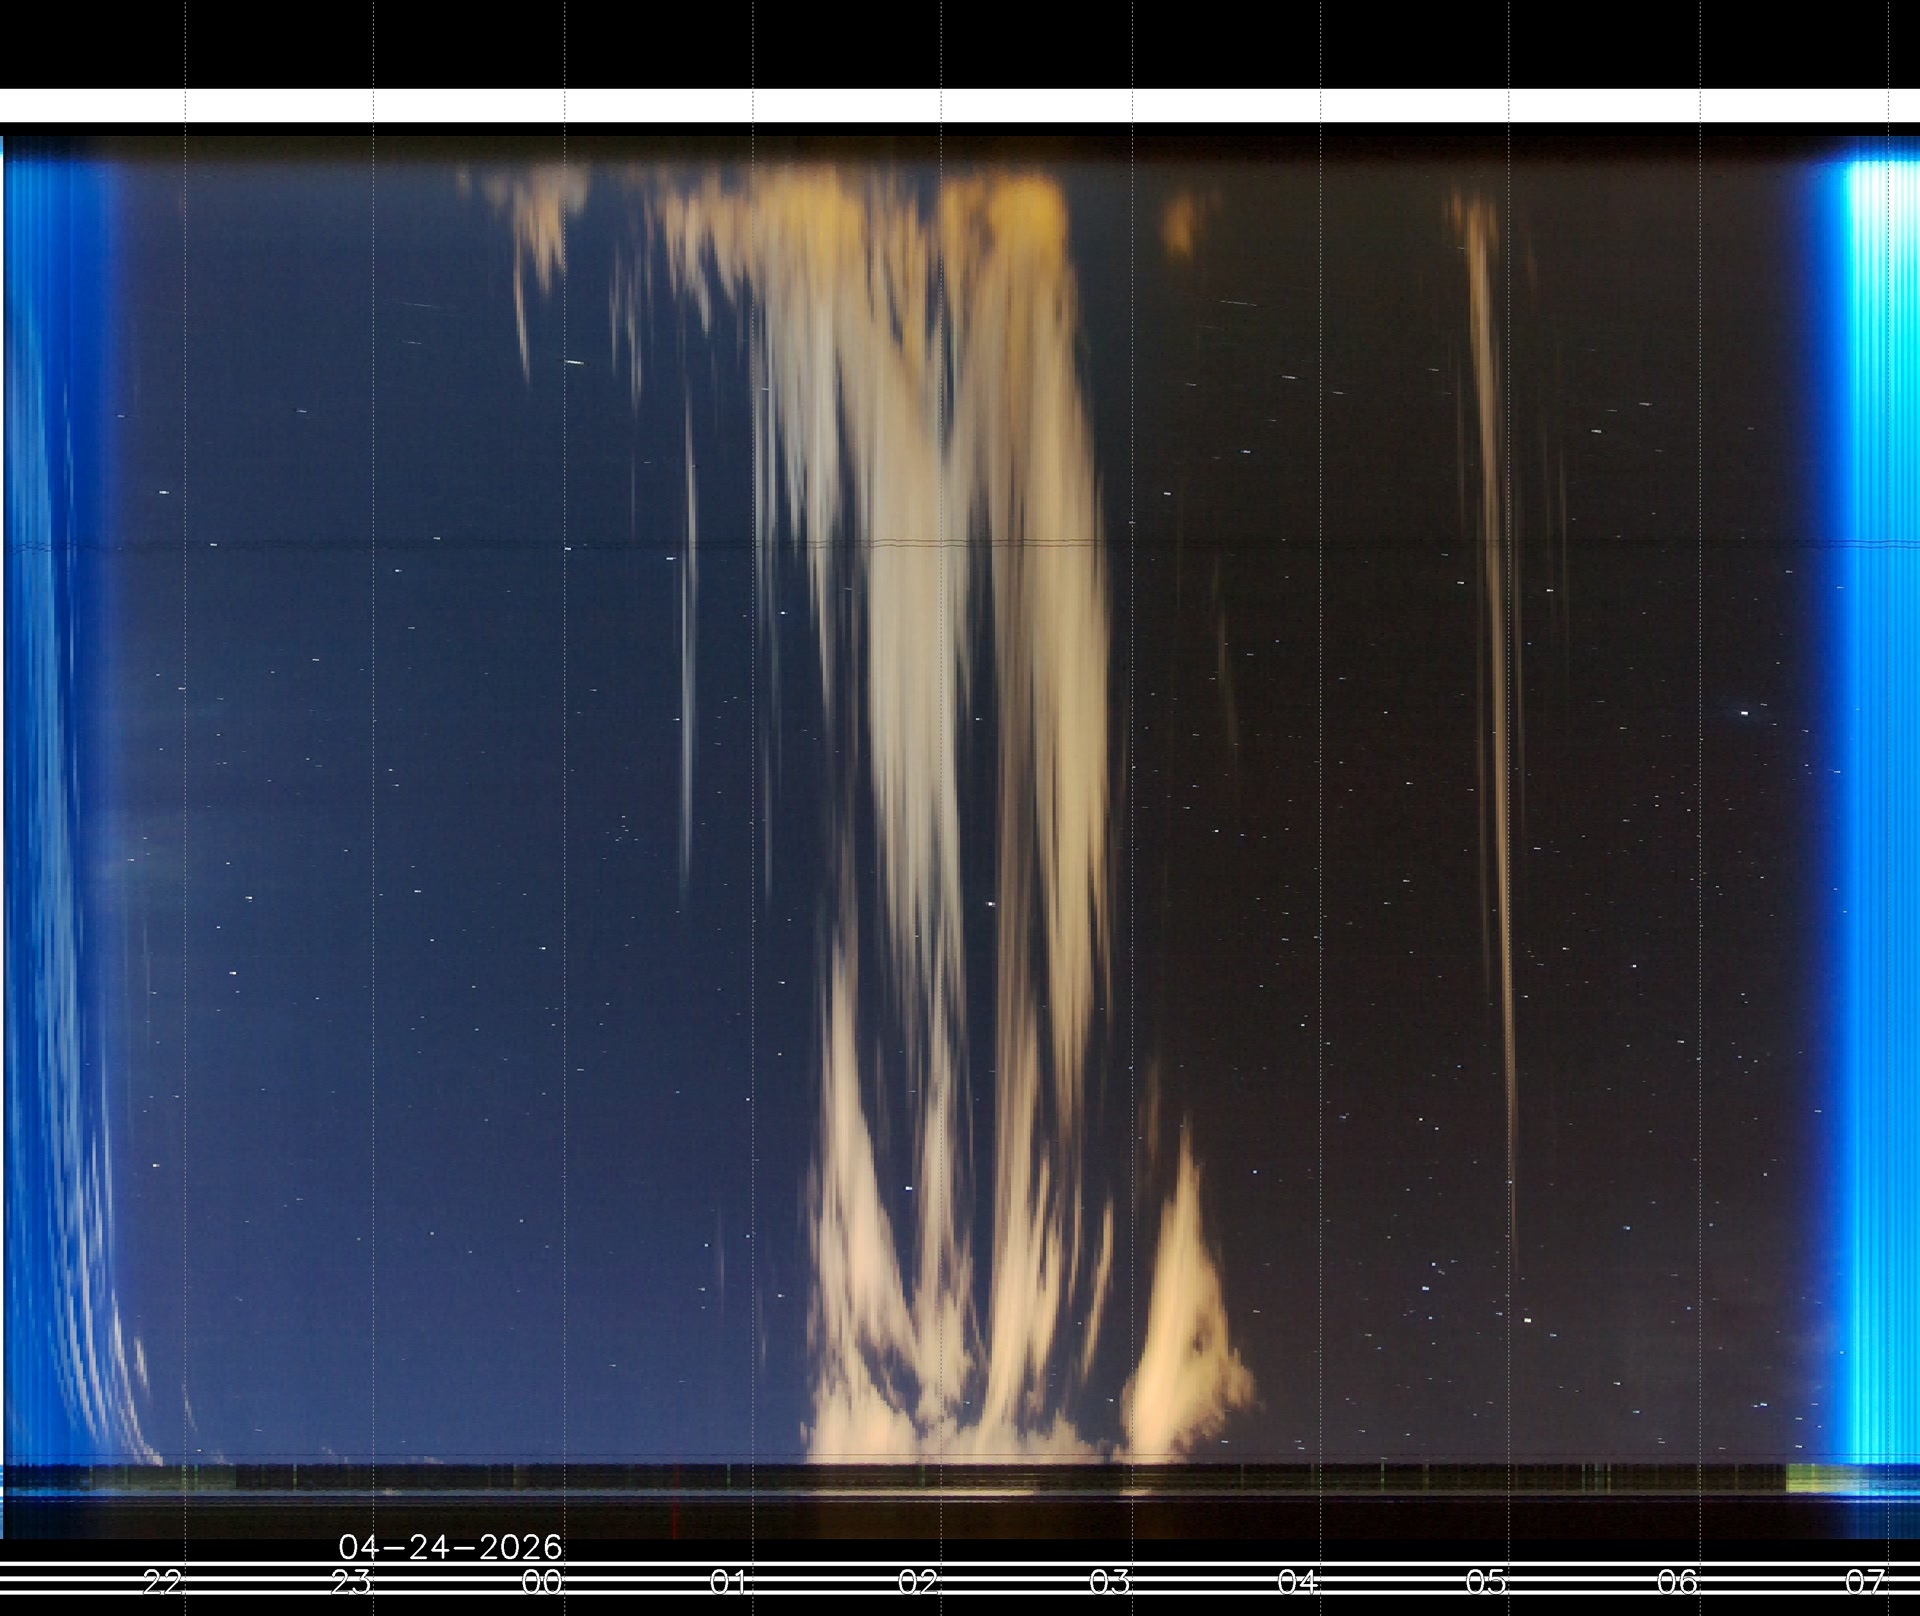This screenshot has height=1616, width=1920.
Task: Click the bright blue dawn band at right
Action: pos(1872,800)
